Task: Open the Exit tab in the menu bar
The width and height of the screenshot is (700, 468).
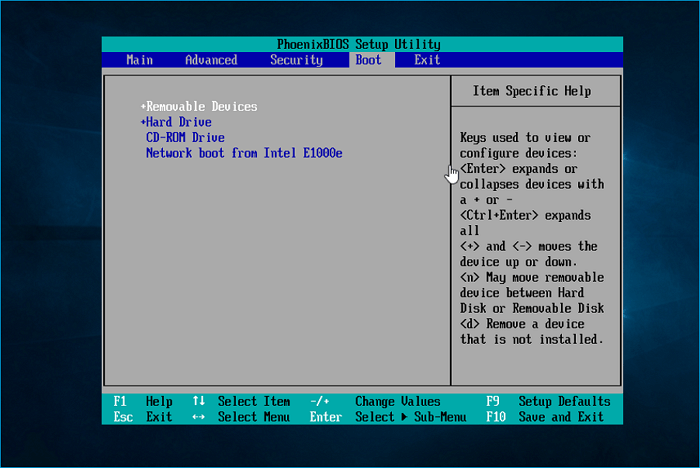Action: 427,60
